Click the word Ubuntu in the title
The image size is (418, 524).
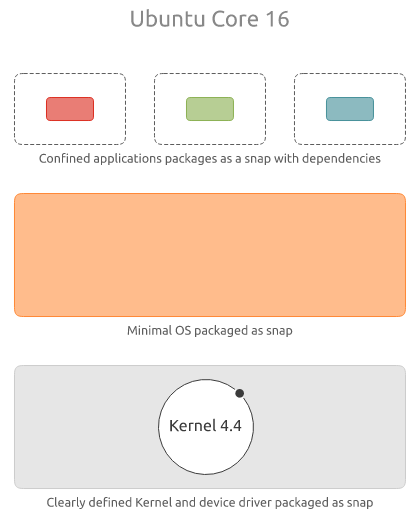(x=167, y=19)
